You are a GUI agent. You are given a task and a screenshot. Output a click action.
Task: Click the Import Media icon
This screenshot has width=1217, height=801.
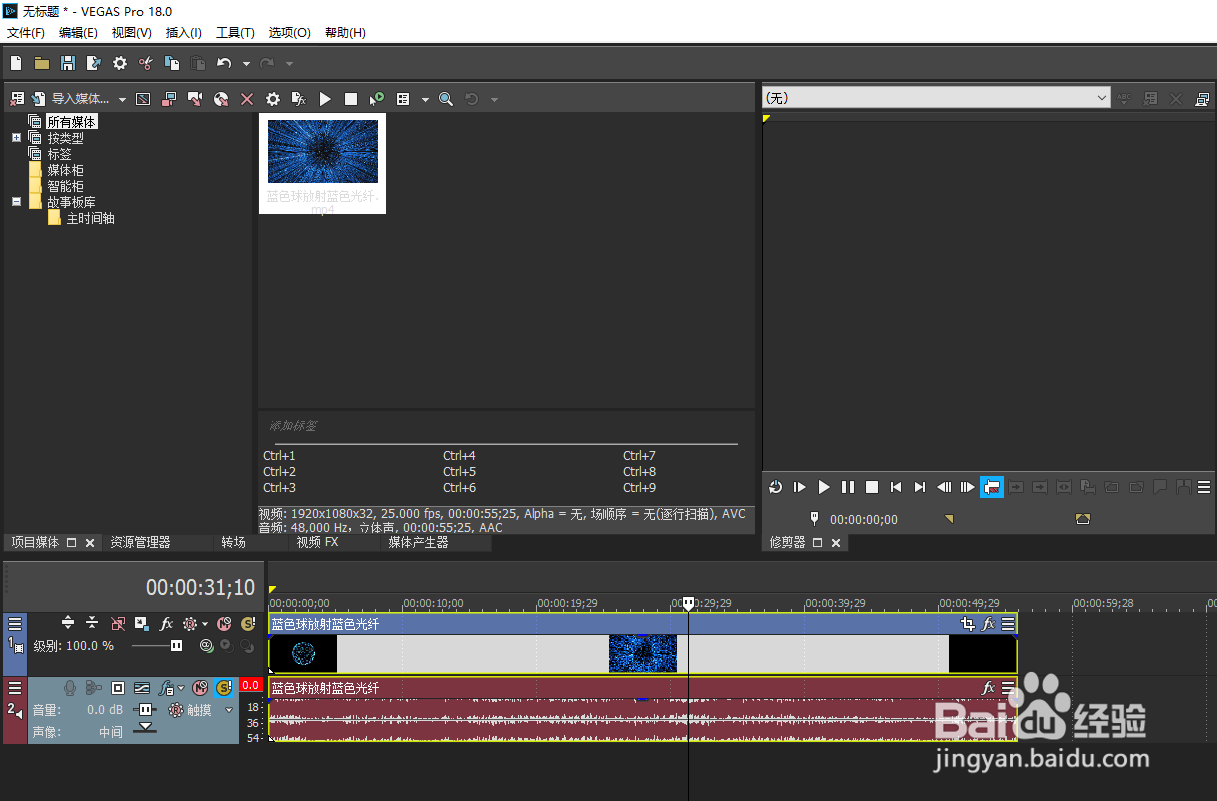(x=39, y=99)
